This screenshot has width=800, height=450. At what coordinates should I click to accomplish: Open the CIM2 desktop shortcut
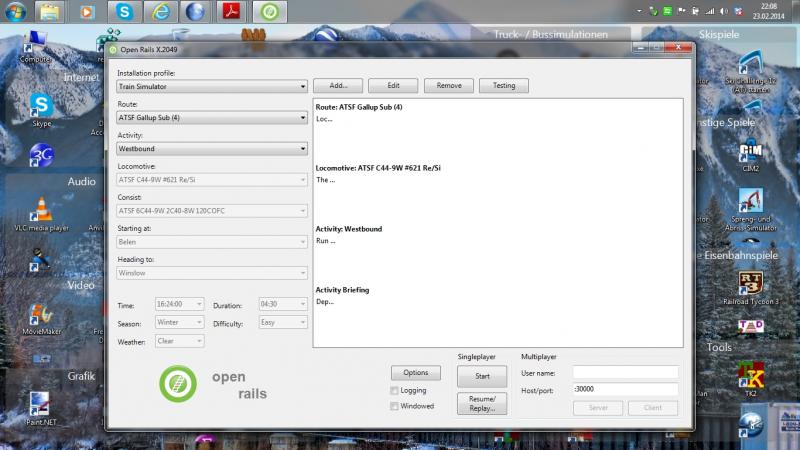pos(751,156)
